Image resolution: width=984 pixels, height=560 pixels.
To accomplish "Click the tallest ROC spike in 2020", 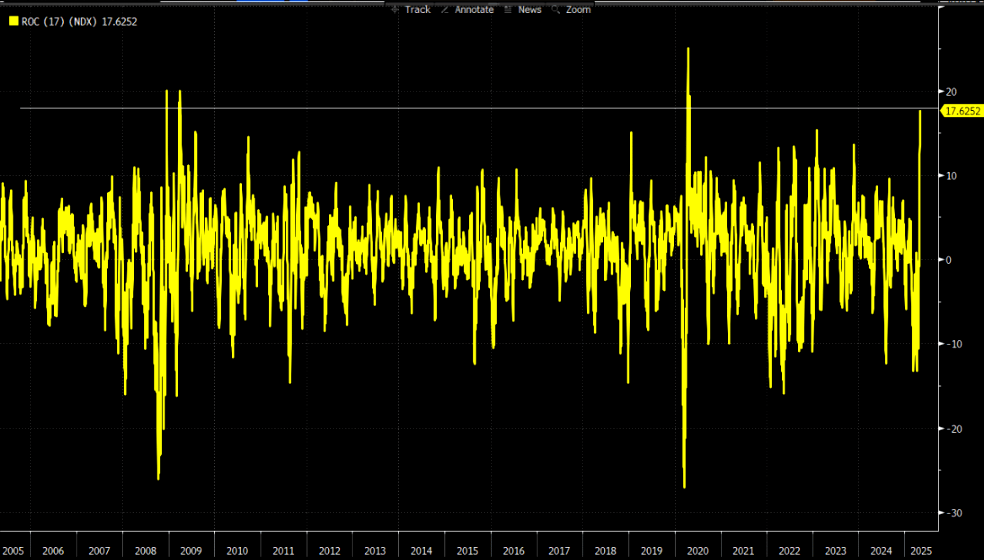I will [688, 49].
